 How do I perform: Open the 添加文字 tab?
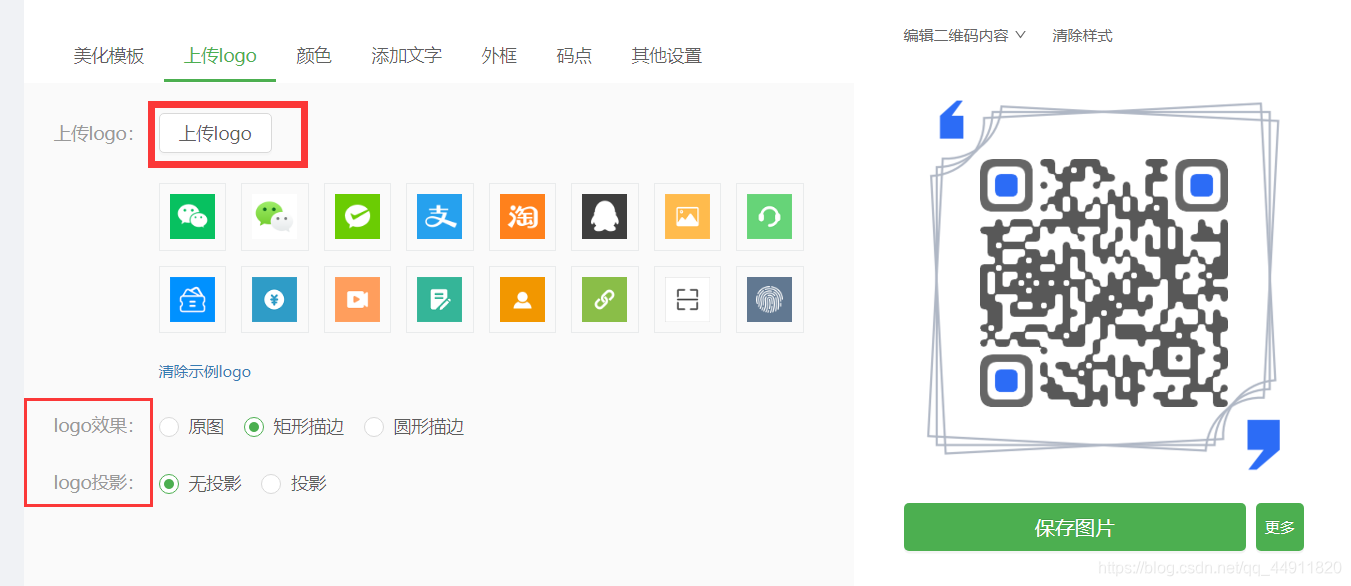(x=406, y=56)
